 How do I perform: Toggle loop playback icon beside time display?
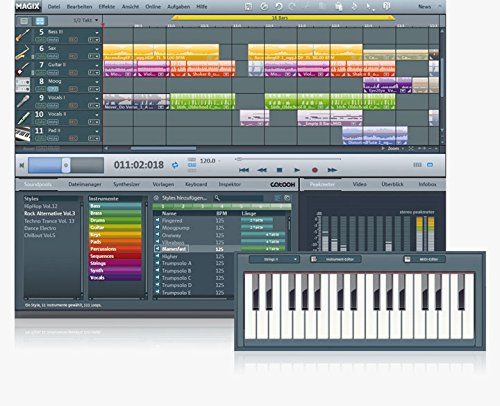175,165
